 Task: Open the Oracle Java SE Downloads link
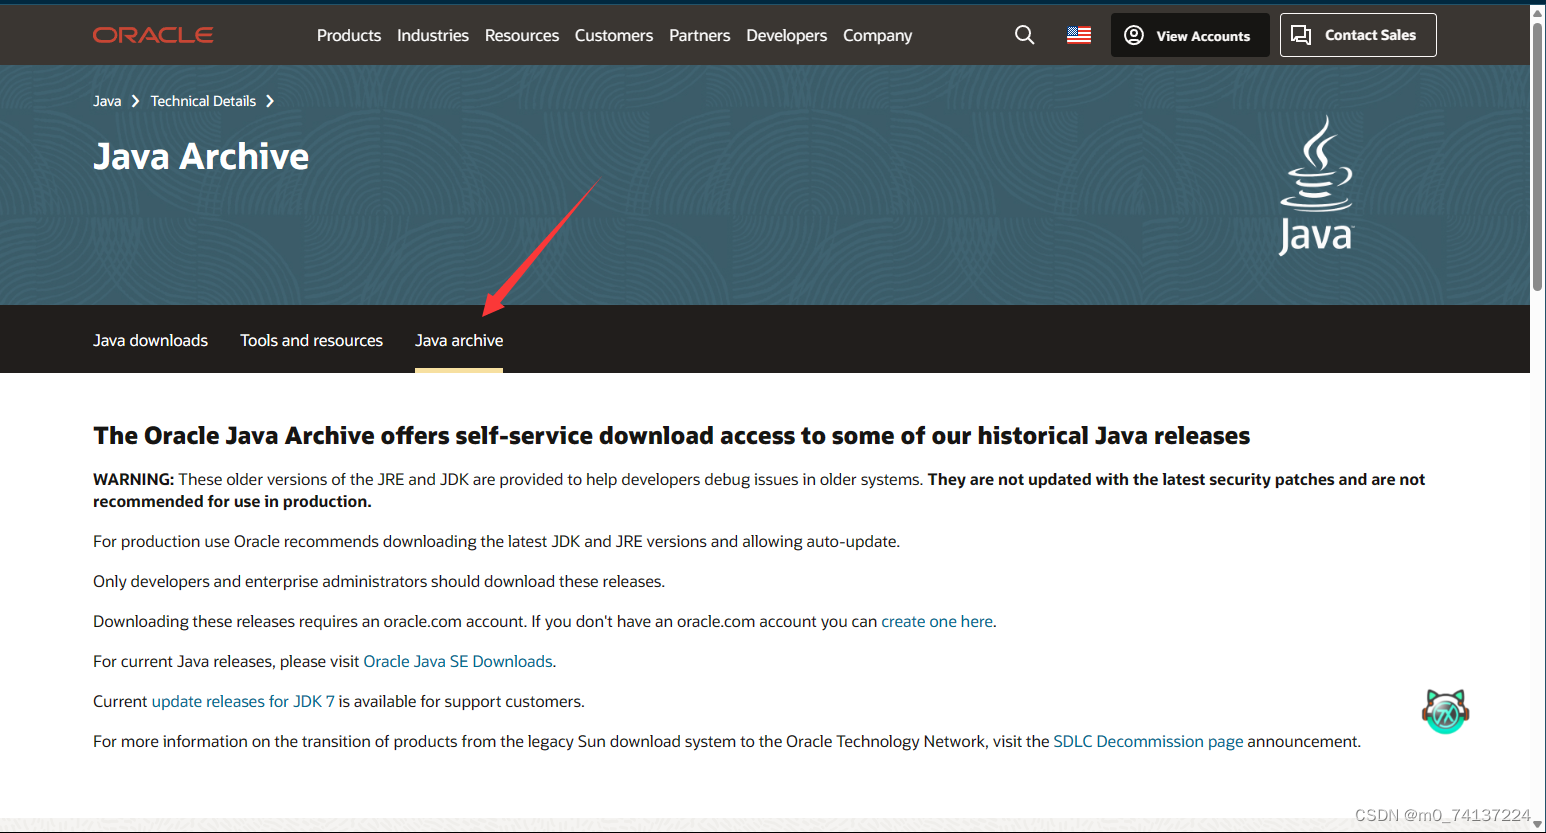click(458, 661)
